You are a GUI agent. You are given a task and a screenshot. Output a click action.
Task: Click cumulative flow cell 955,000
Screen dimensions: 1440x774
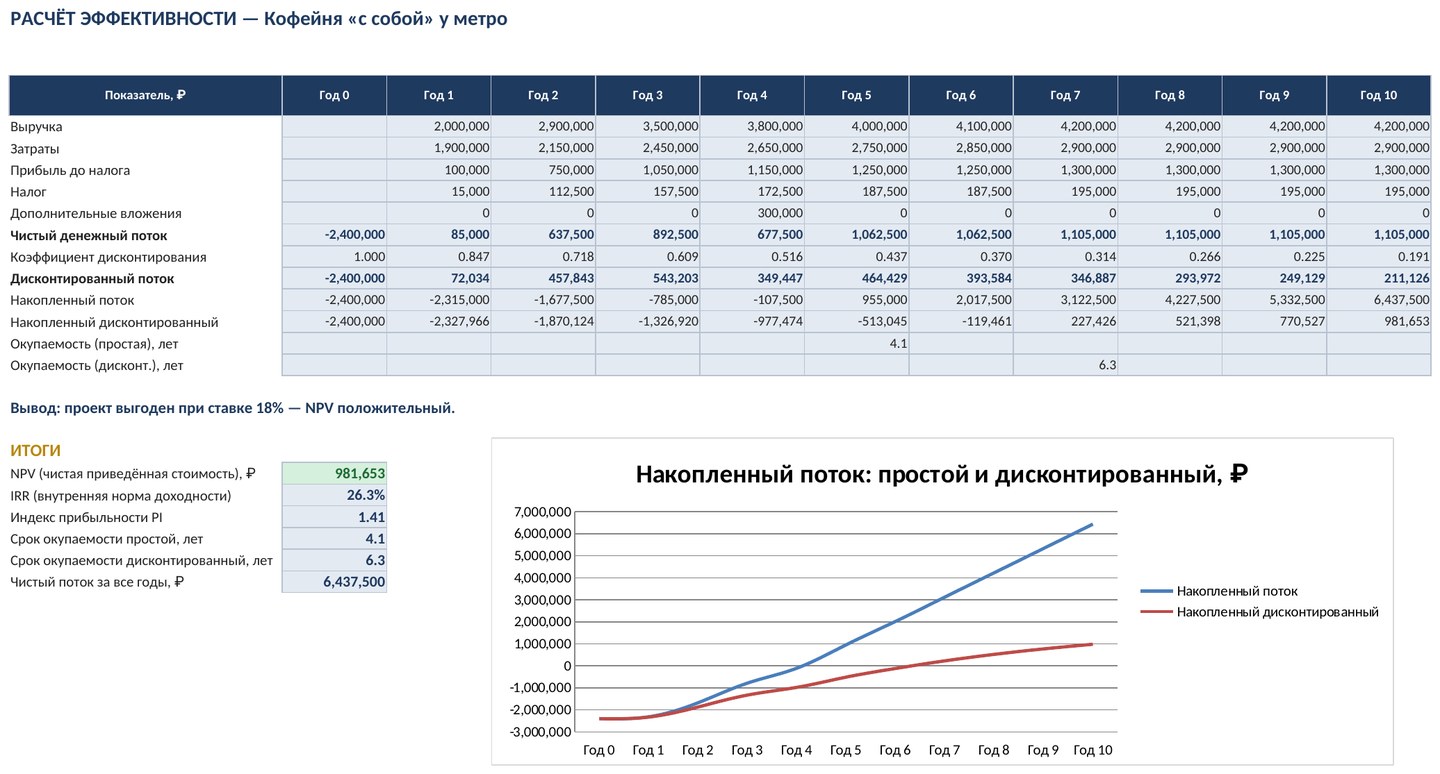[x=856, y=300]
